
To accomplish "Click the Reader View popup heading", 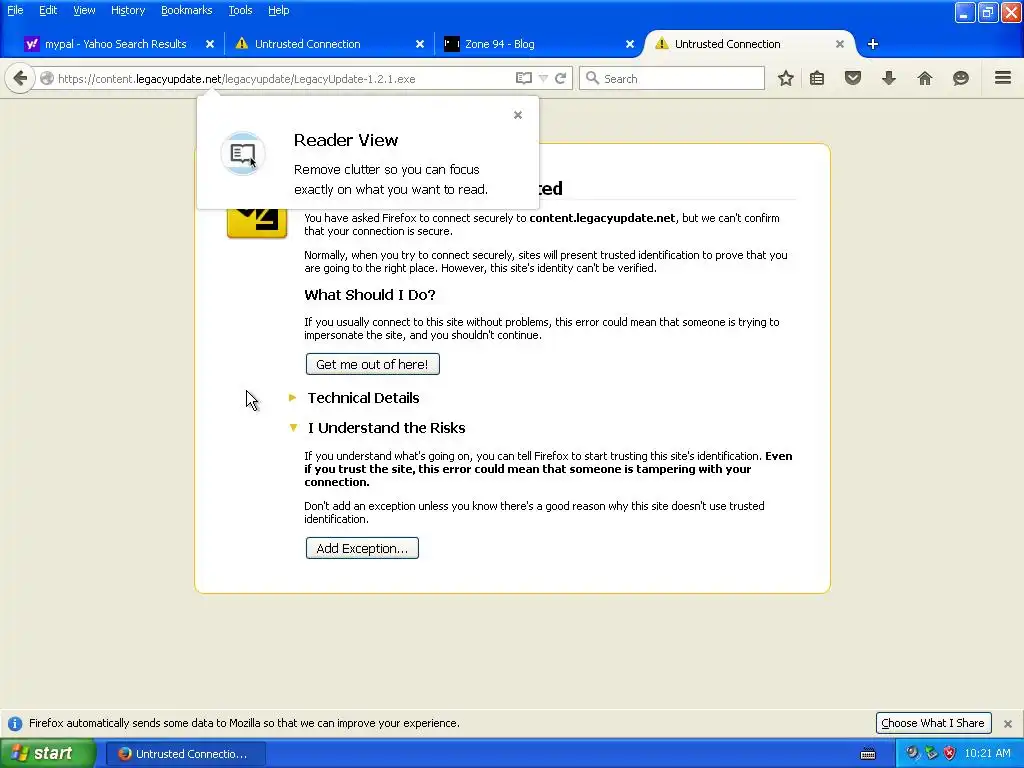I will (345, 140).
